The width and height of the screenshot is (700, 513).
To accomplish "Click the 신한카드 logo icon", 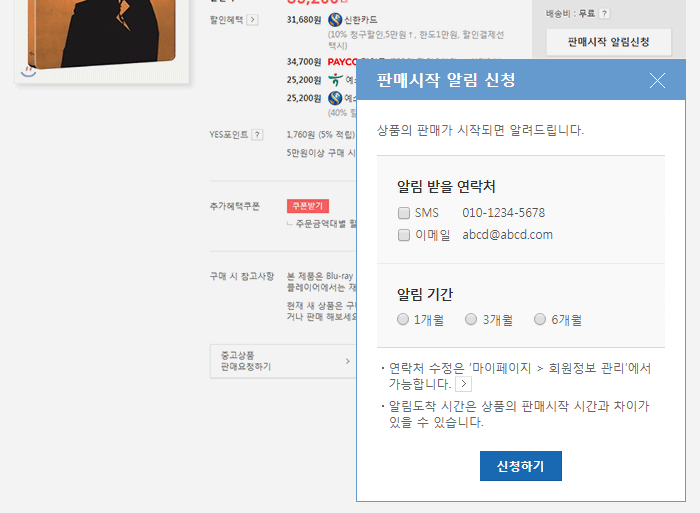I will 335,20.
